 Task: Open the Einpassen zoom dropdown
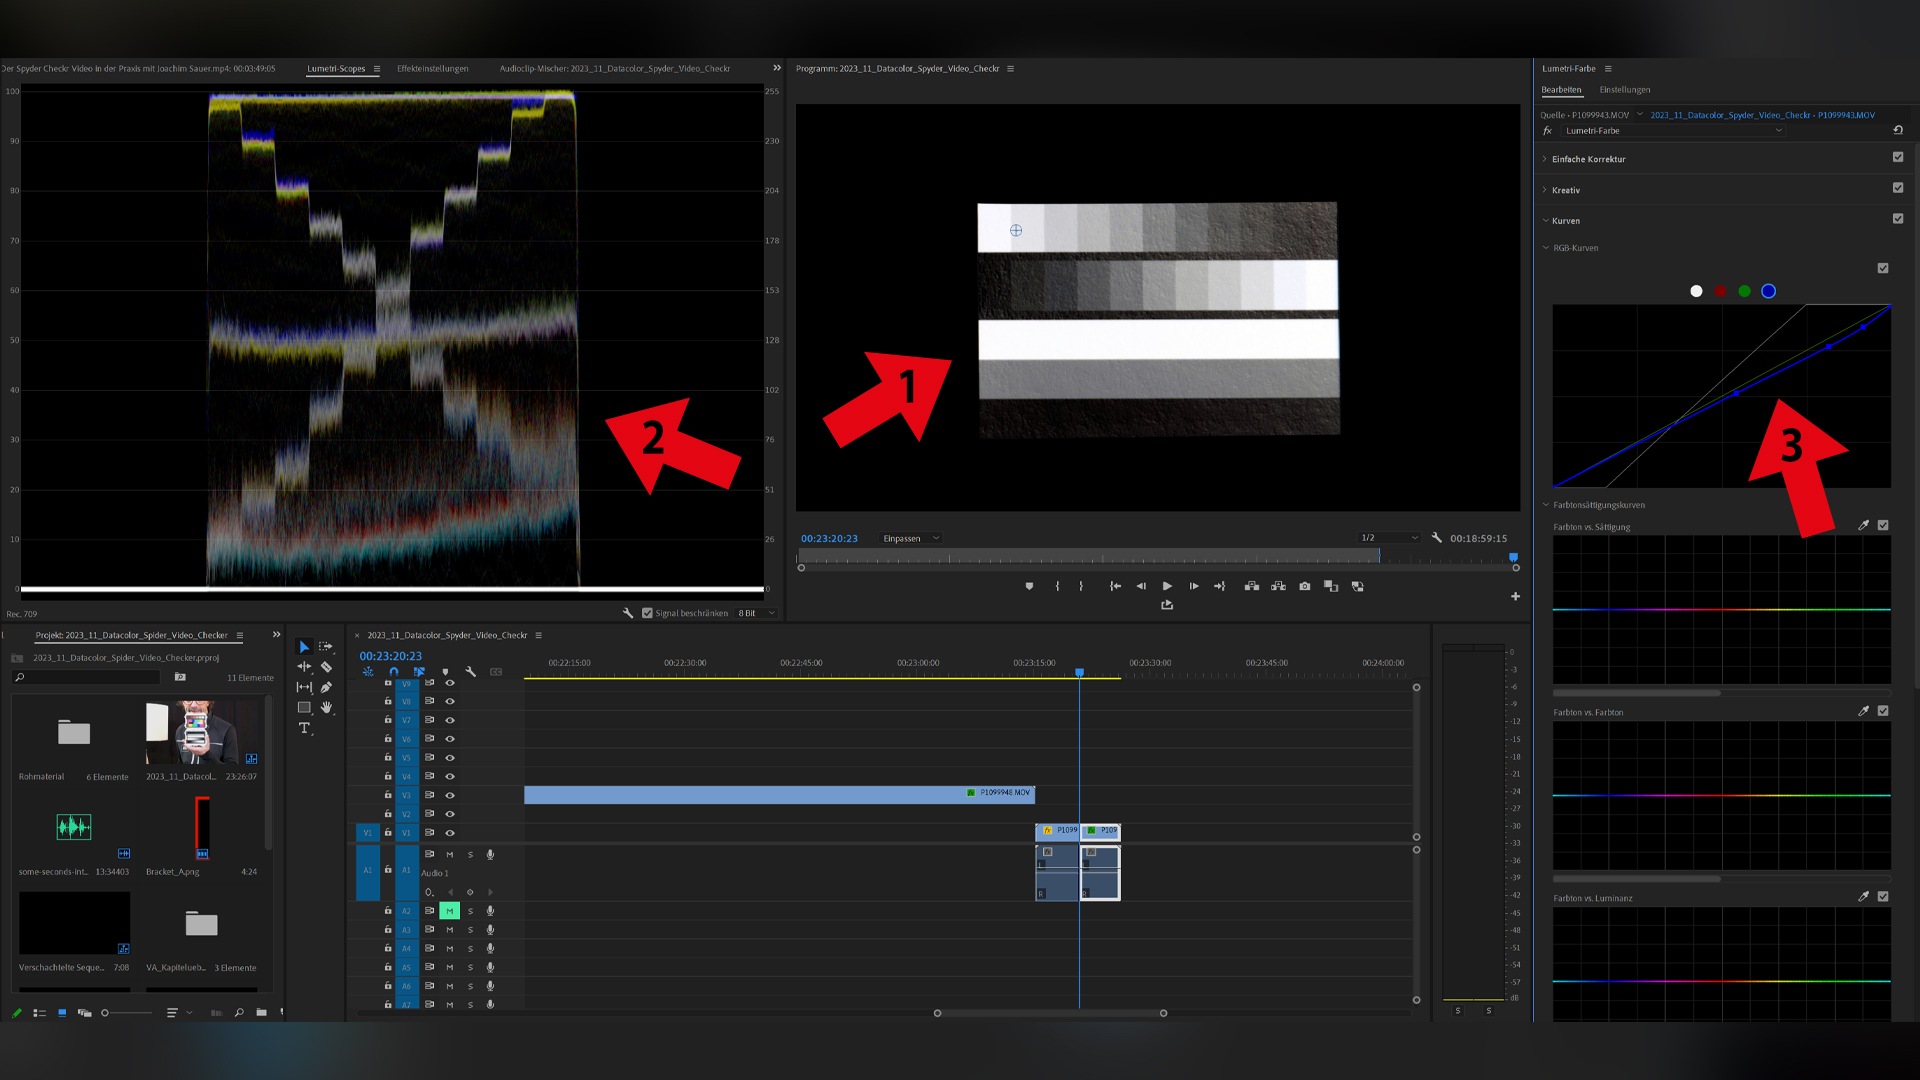(x=911, y=538)
